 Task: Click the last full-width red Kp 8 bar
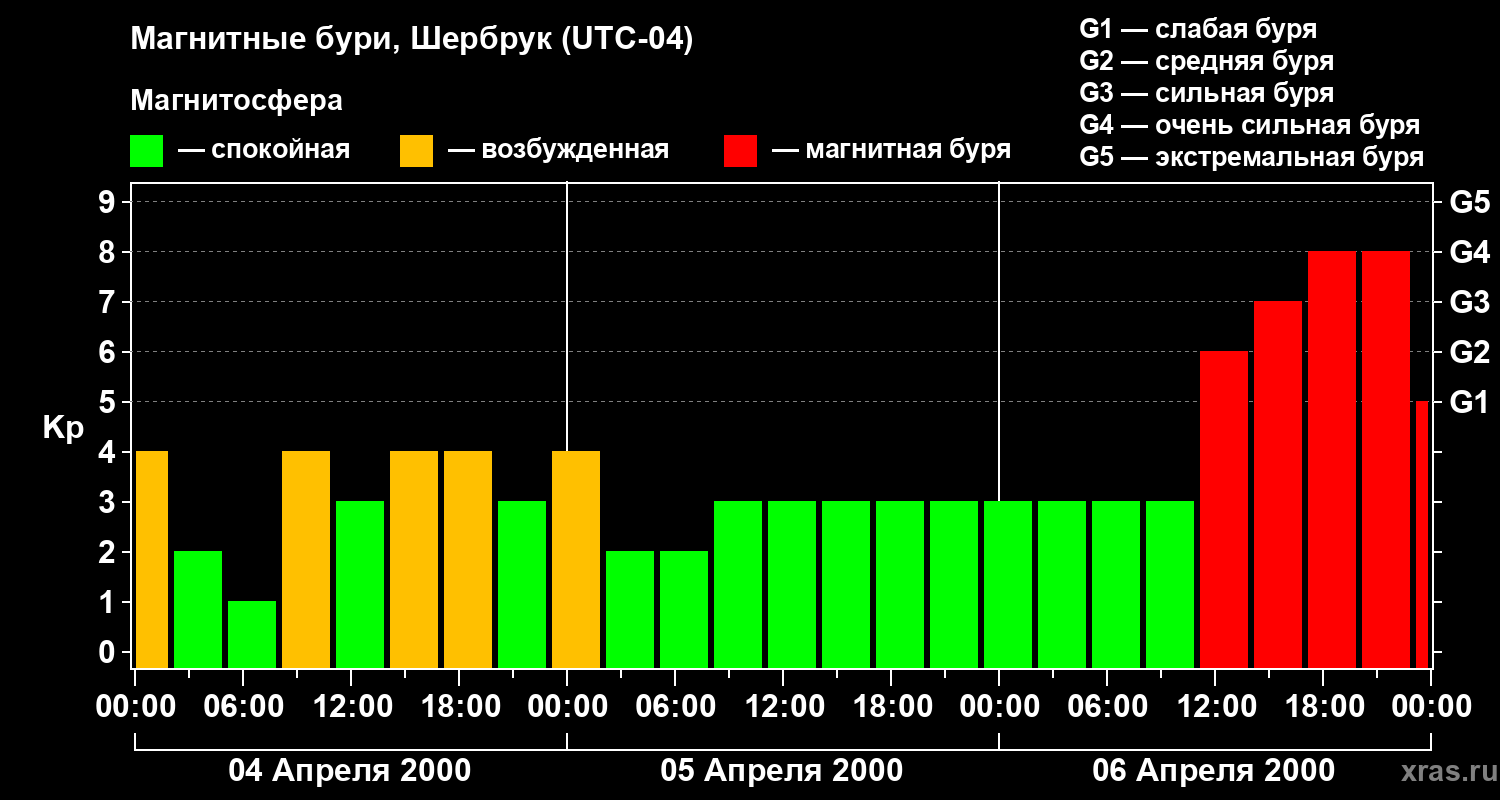point(1386,459)
